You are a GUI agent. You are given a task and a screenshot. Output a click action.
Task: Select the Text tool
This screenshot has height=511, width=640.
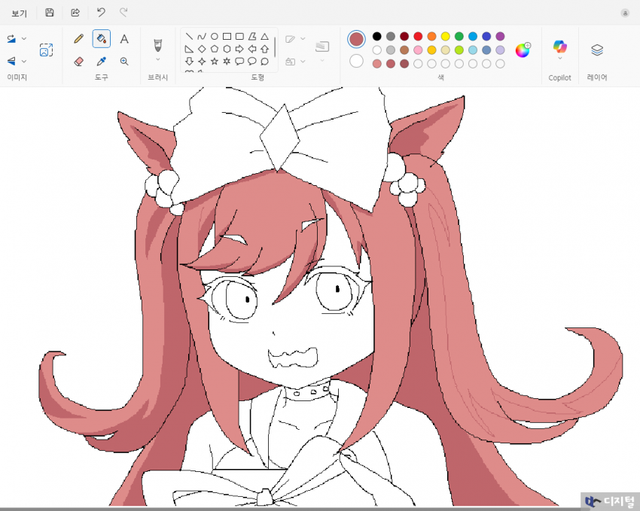[124, 39]
